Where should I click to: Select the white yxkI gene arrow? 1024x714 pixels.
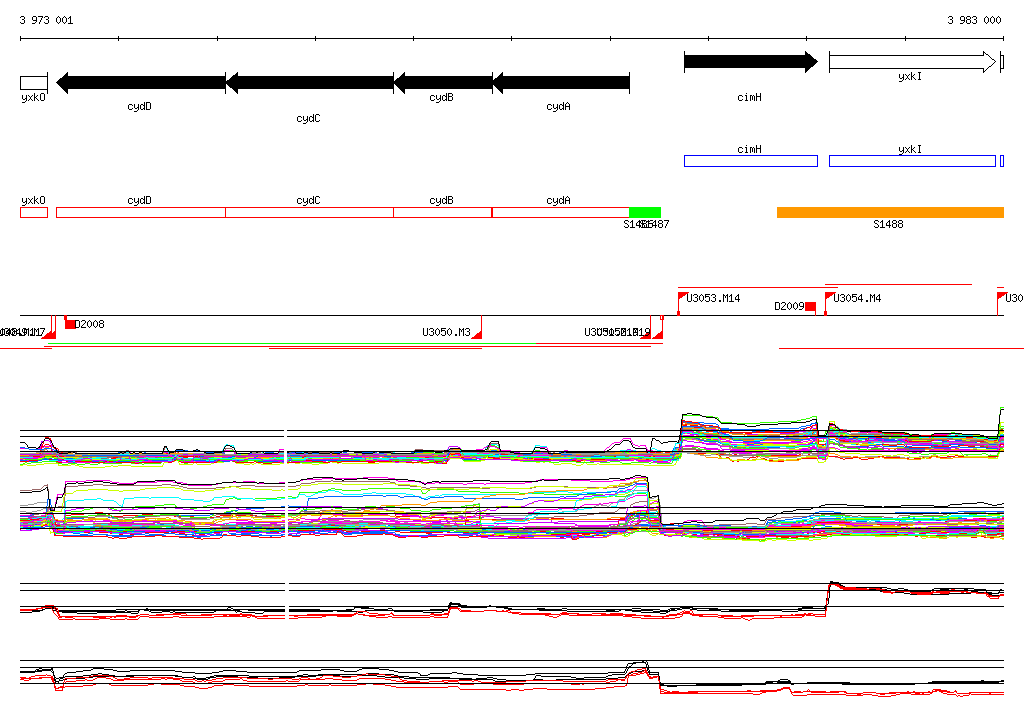pyautogui.click(x=912, y=62)
